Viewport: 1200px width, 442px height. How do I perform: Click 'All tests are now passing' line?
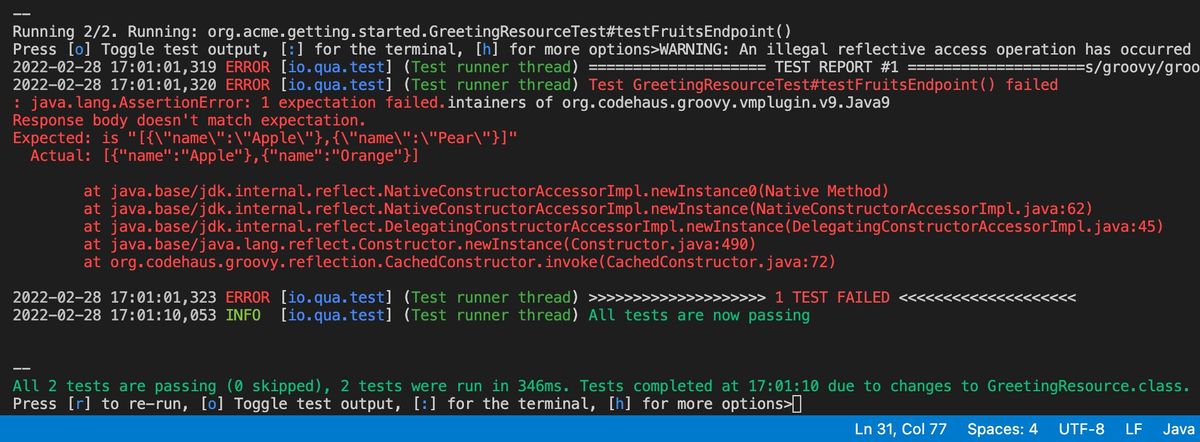[x=699, y=315]
